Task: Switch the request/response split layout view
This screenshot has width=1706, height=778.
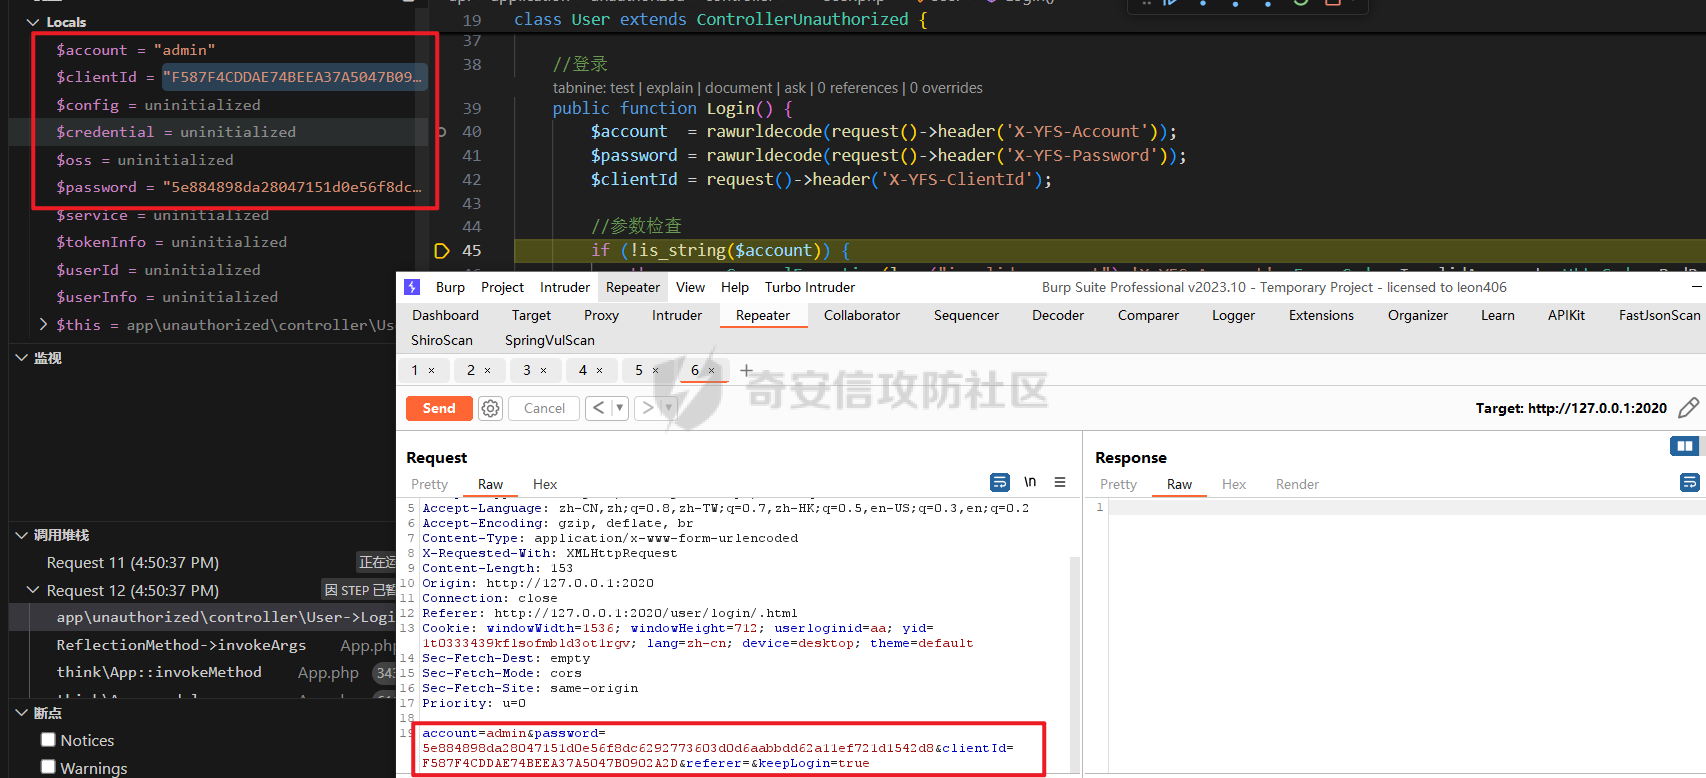Action: (1685, 446)
